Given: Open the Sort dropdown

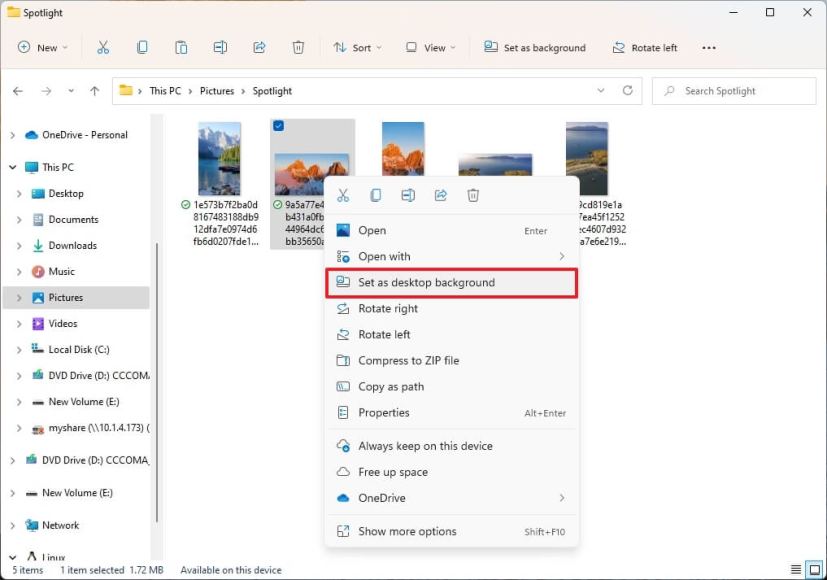Looking at the screenshot, I should tap(357, 47).
